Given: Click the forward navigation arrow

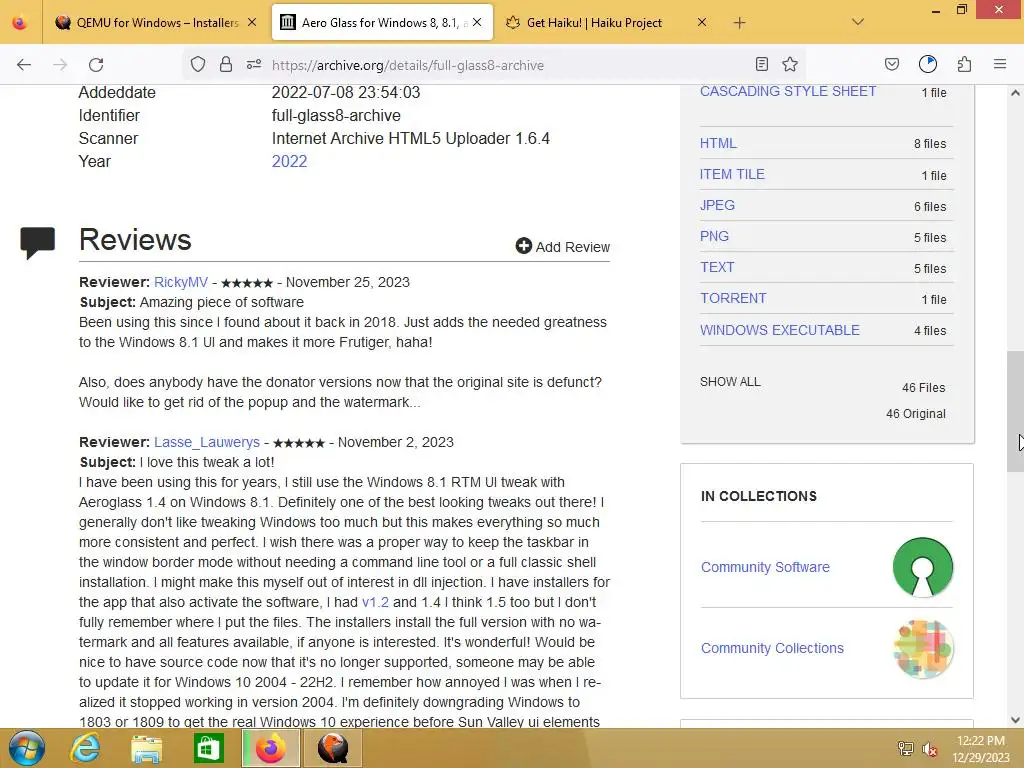Looking at the screenshot, I should tap(60, 65).
